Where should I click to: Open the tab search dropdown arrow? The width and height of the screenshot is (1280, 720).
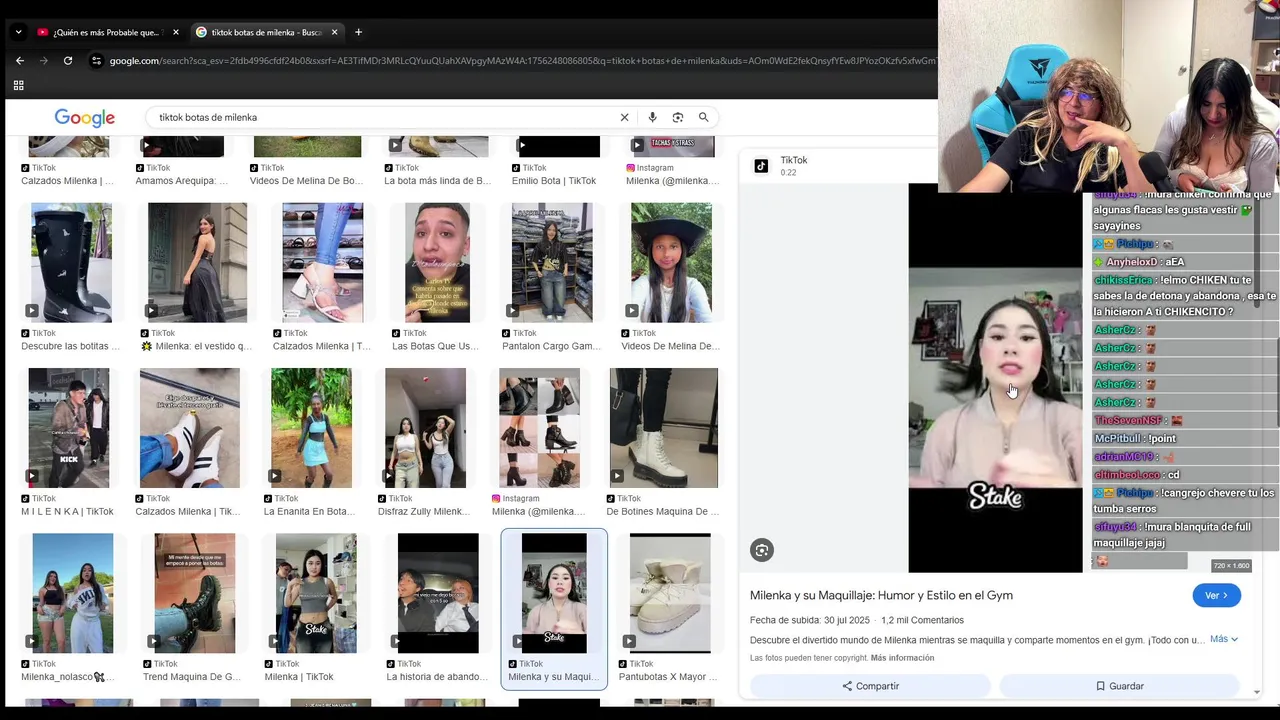[18, 32]
